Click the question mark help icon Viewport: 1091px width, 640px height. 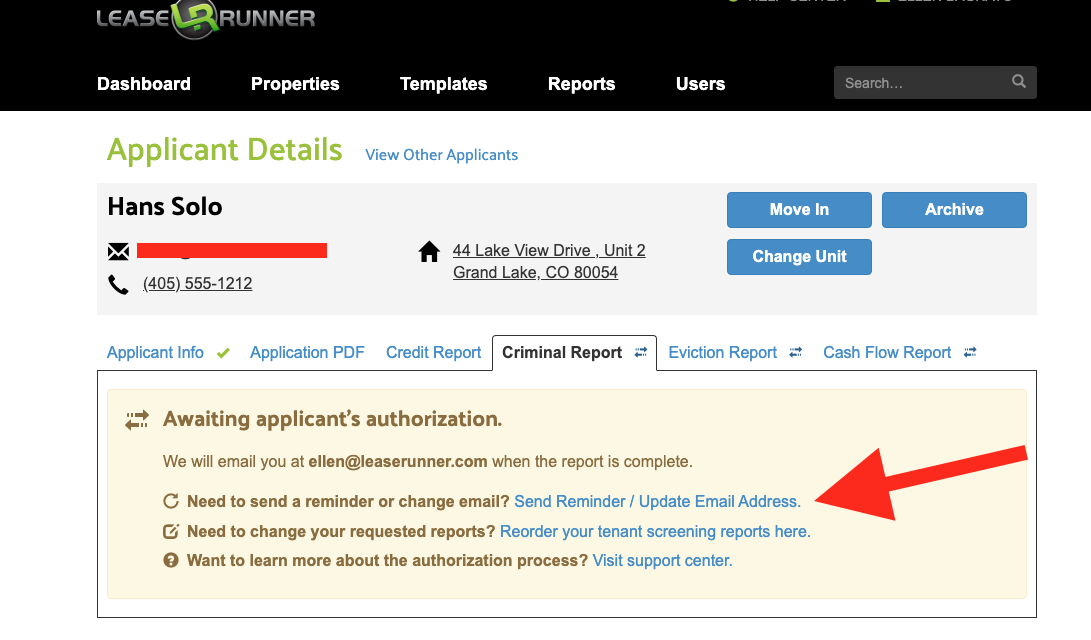(171, 561)
